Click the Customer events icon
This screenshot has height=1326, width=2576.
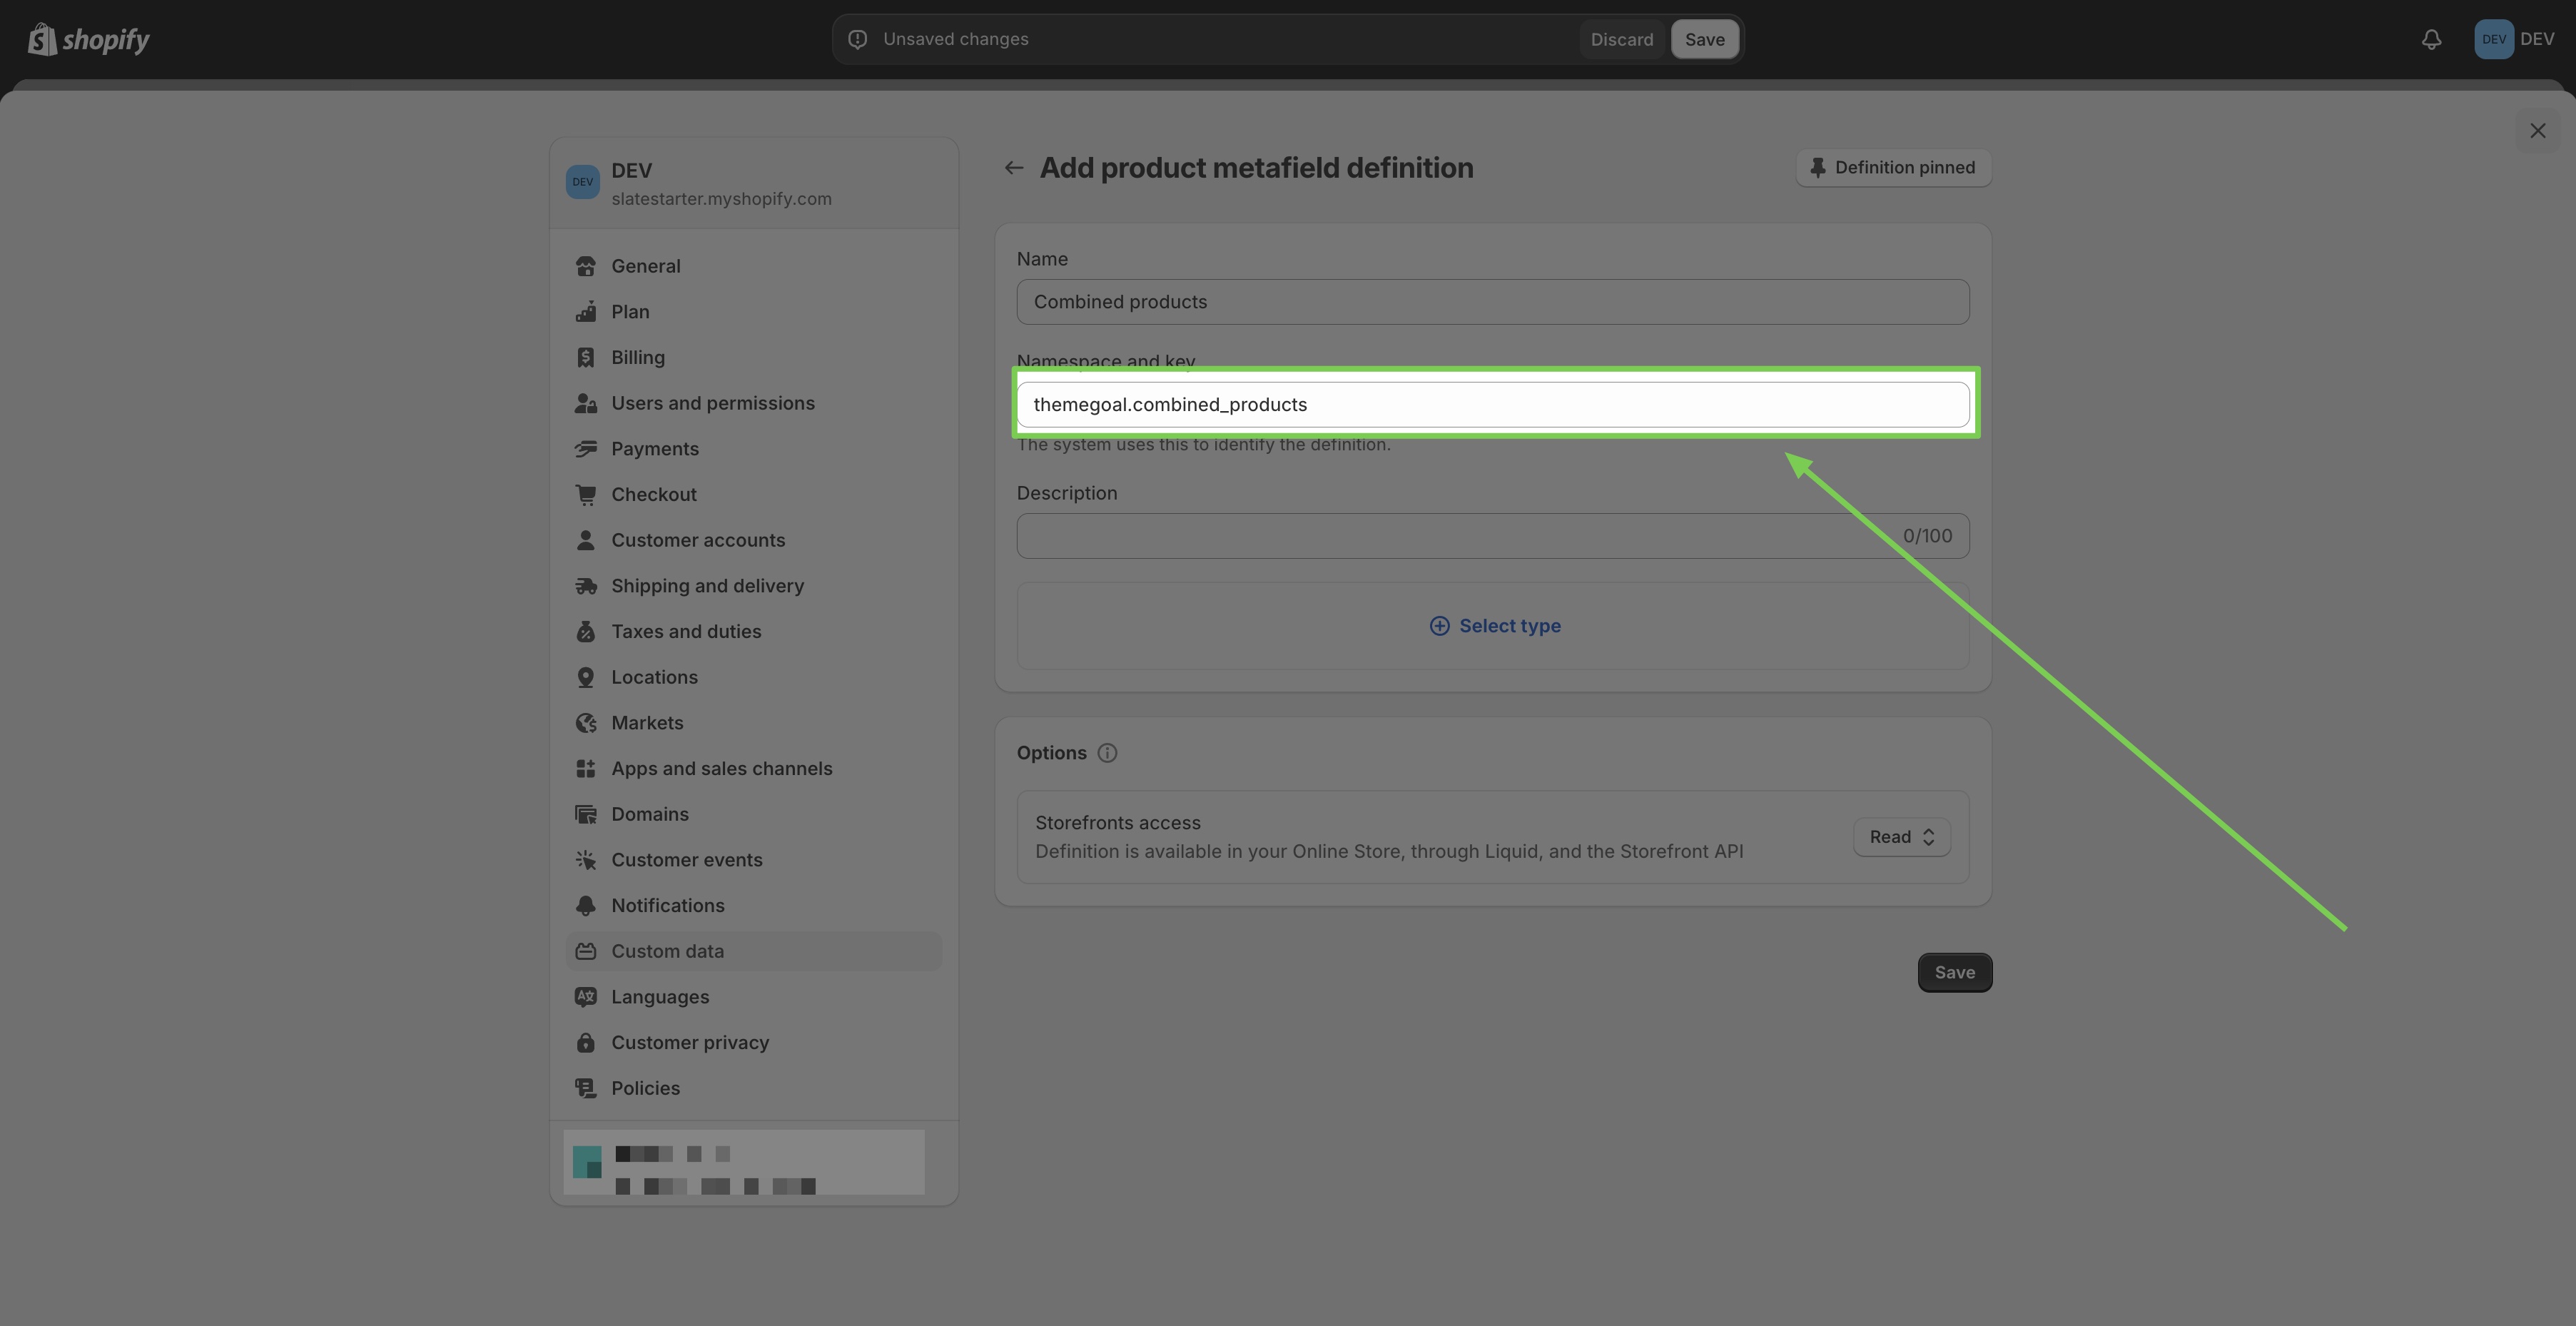point(586,860)
